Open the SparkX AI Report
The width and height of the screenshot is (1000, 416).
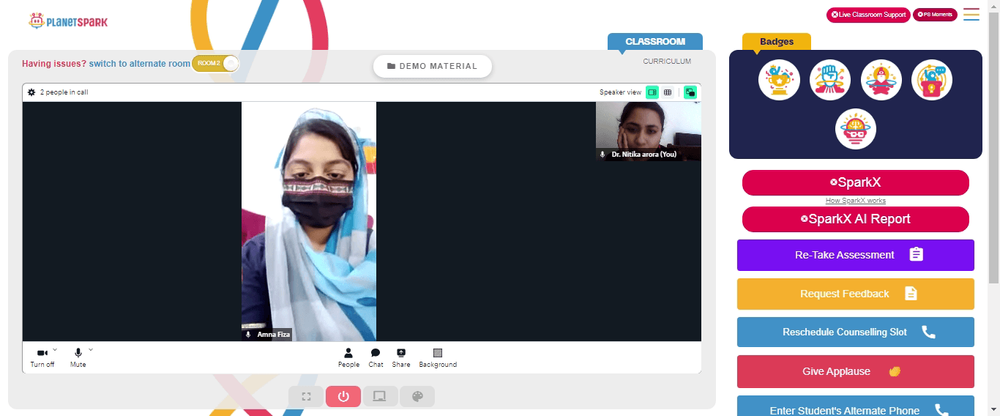[855, 219]
